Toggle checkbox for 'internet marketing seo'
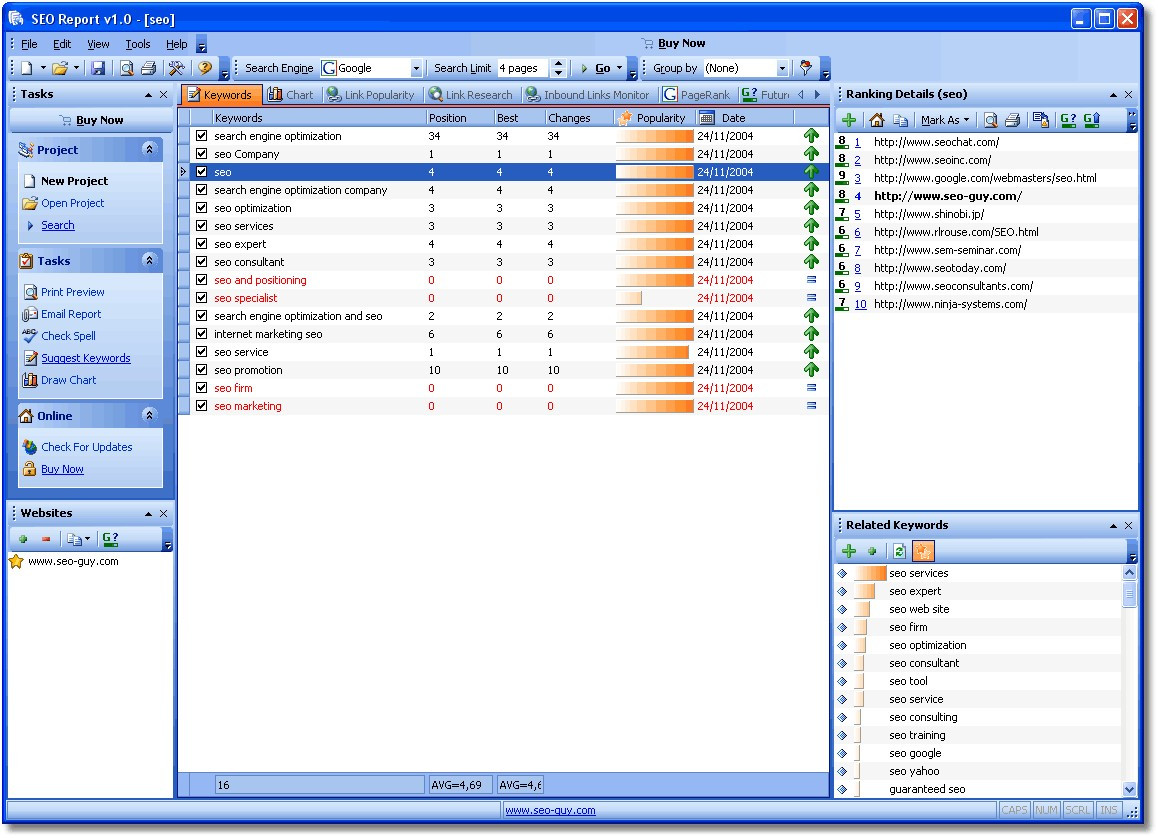Image resolution: width=1158 pixels, height=838 pixels. [202, 334]
